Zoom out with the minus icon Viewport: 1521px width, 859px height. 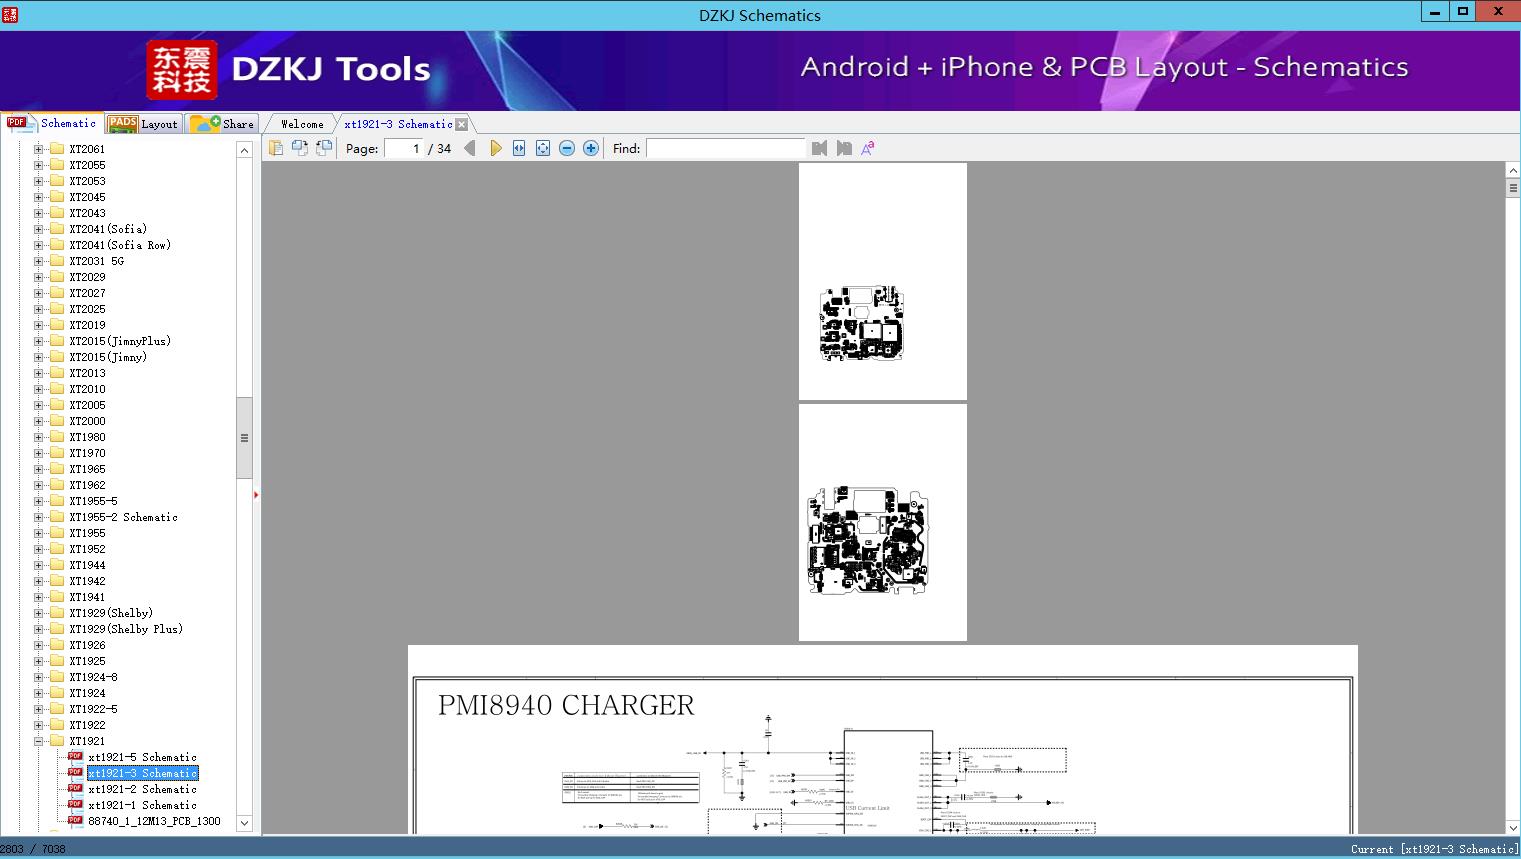point(567,148)
